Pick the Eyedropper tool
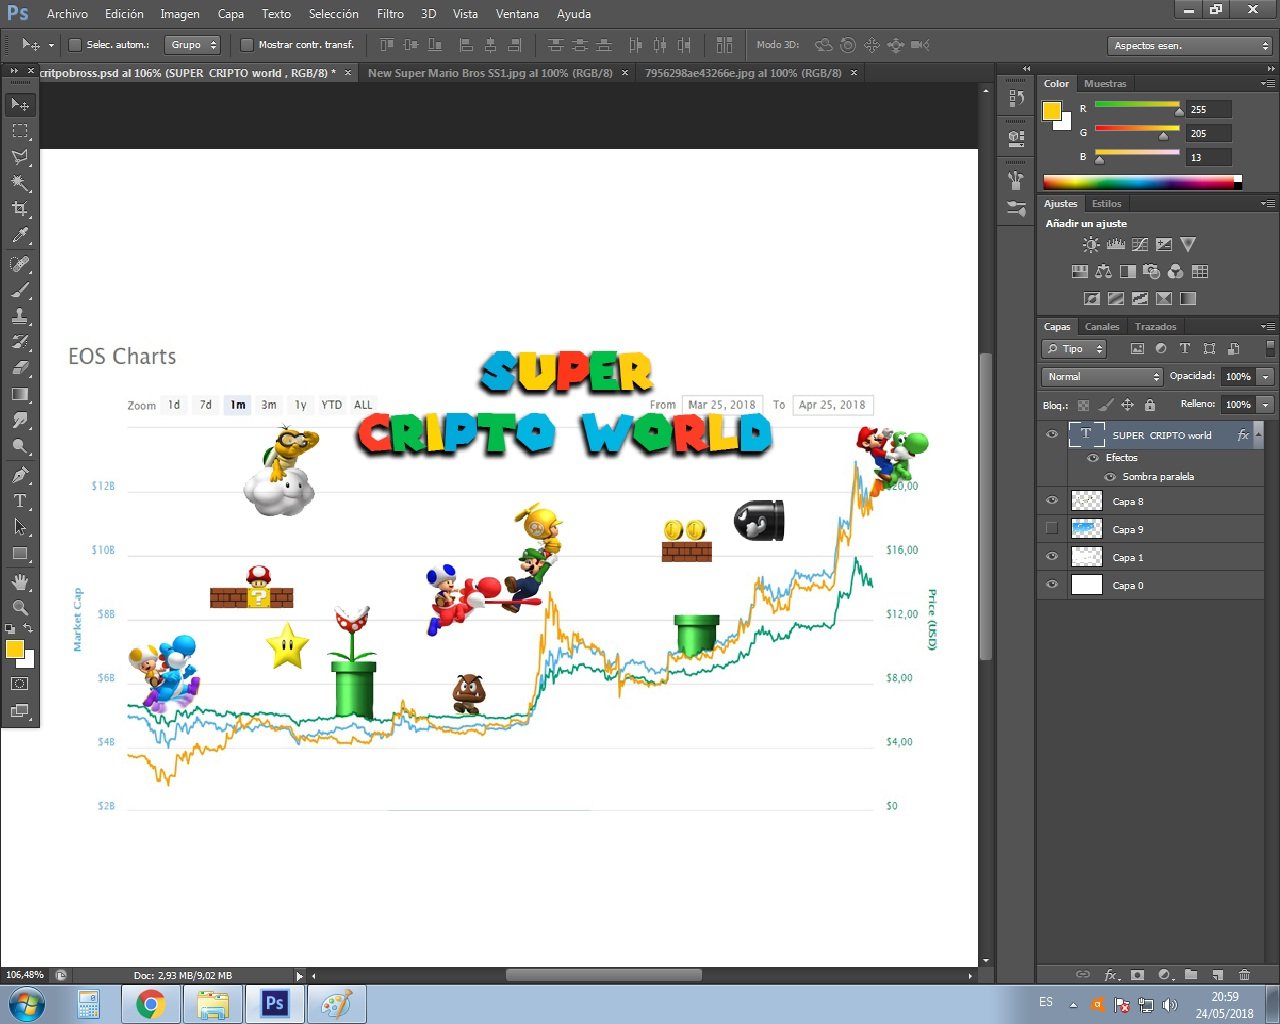 pyautogui.click(x=20, y=236)
